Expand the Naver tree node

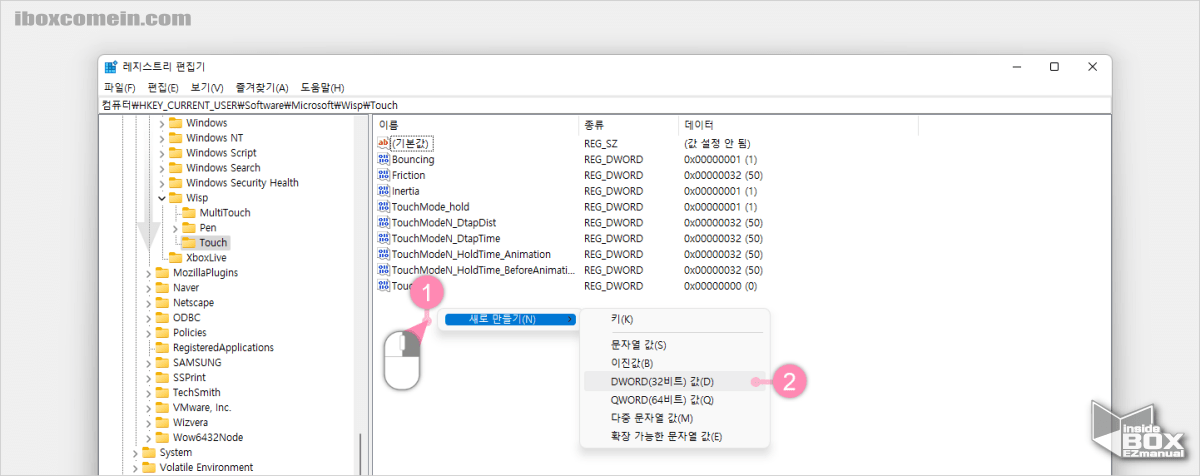[149, 287]
